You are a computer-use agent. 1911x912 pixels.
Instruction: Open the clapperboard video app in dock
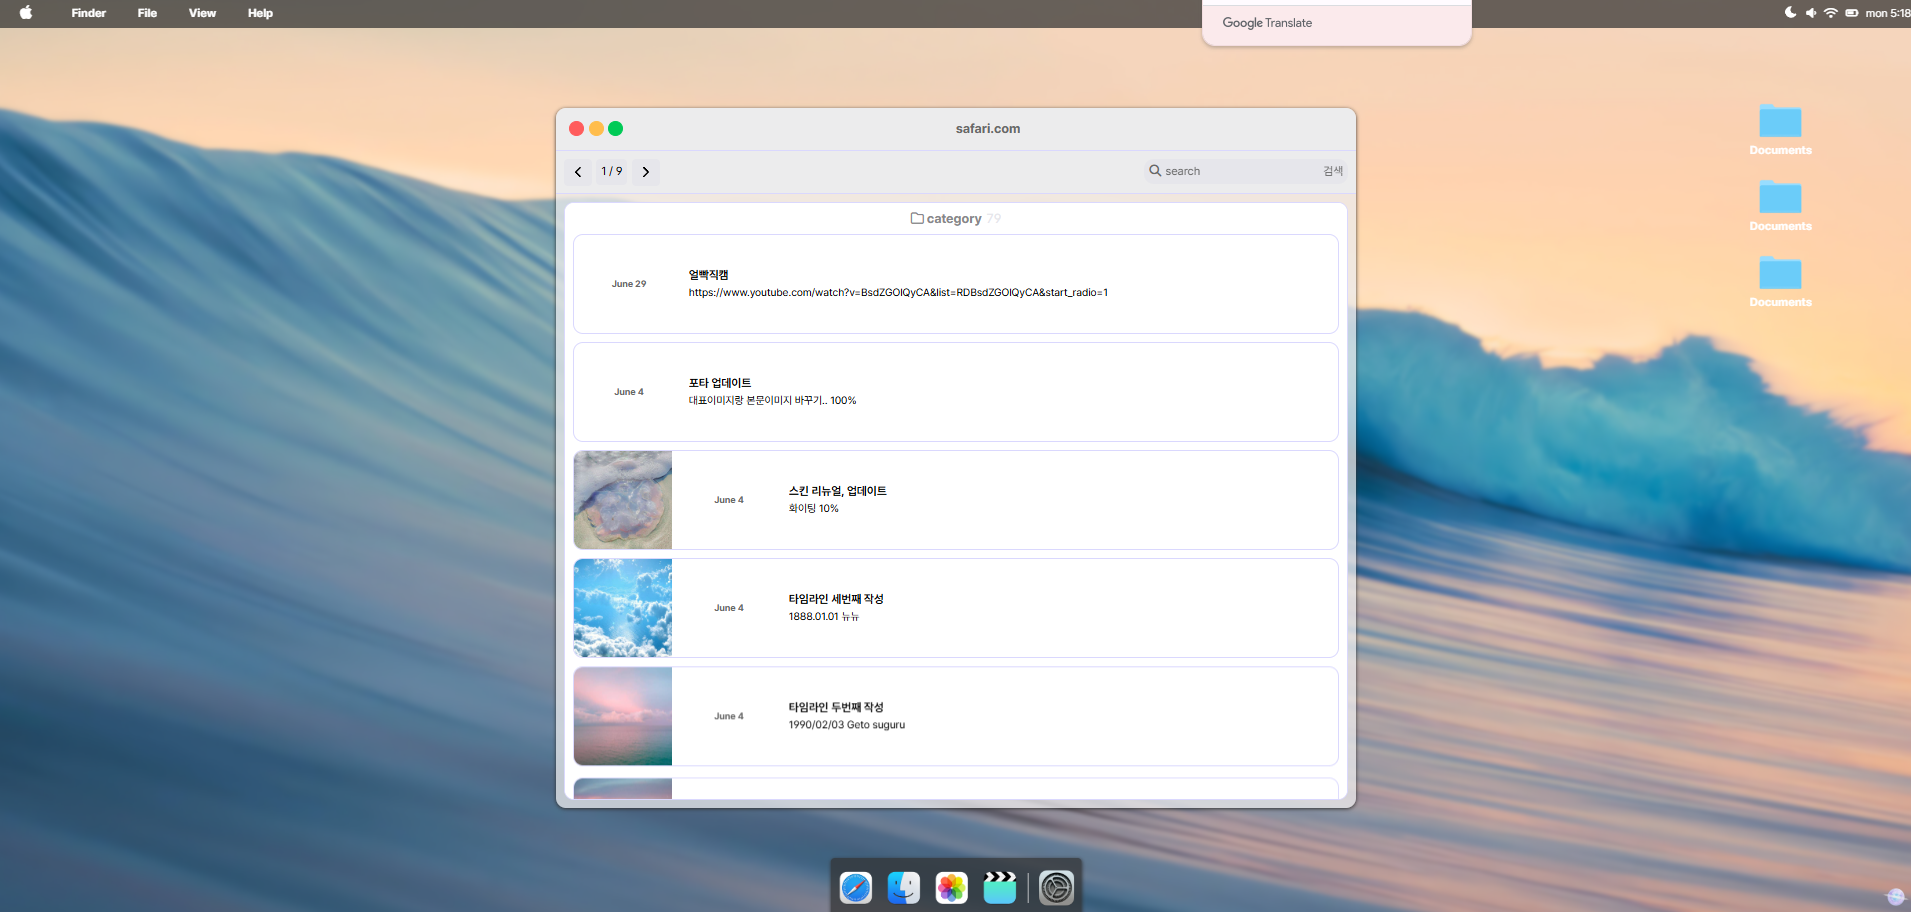[x=1000, y=888]
